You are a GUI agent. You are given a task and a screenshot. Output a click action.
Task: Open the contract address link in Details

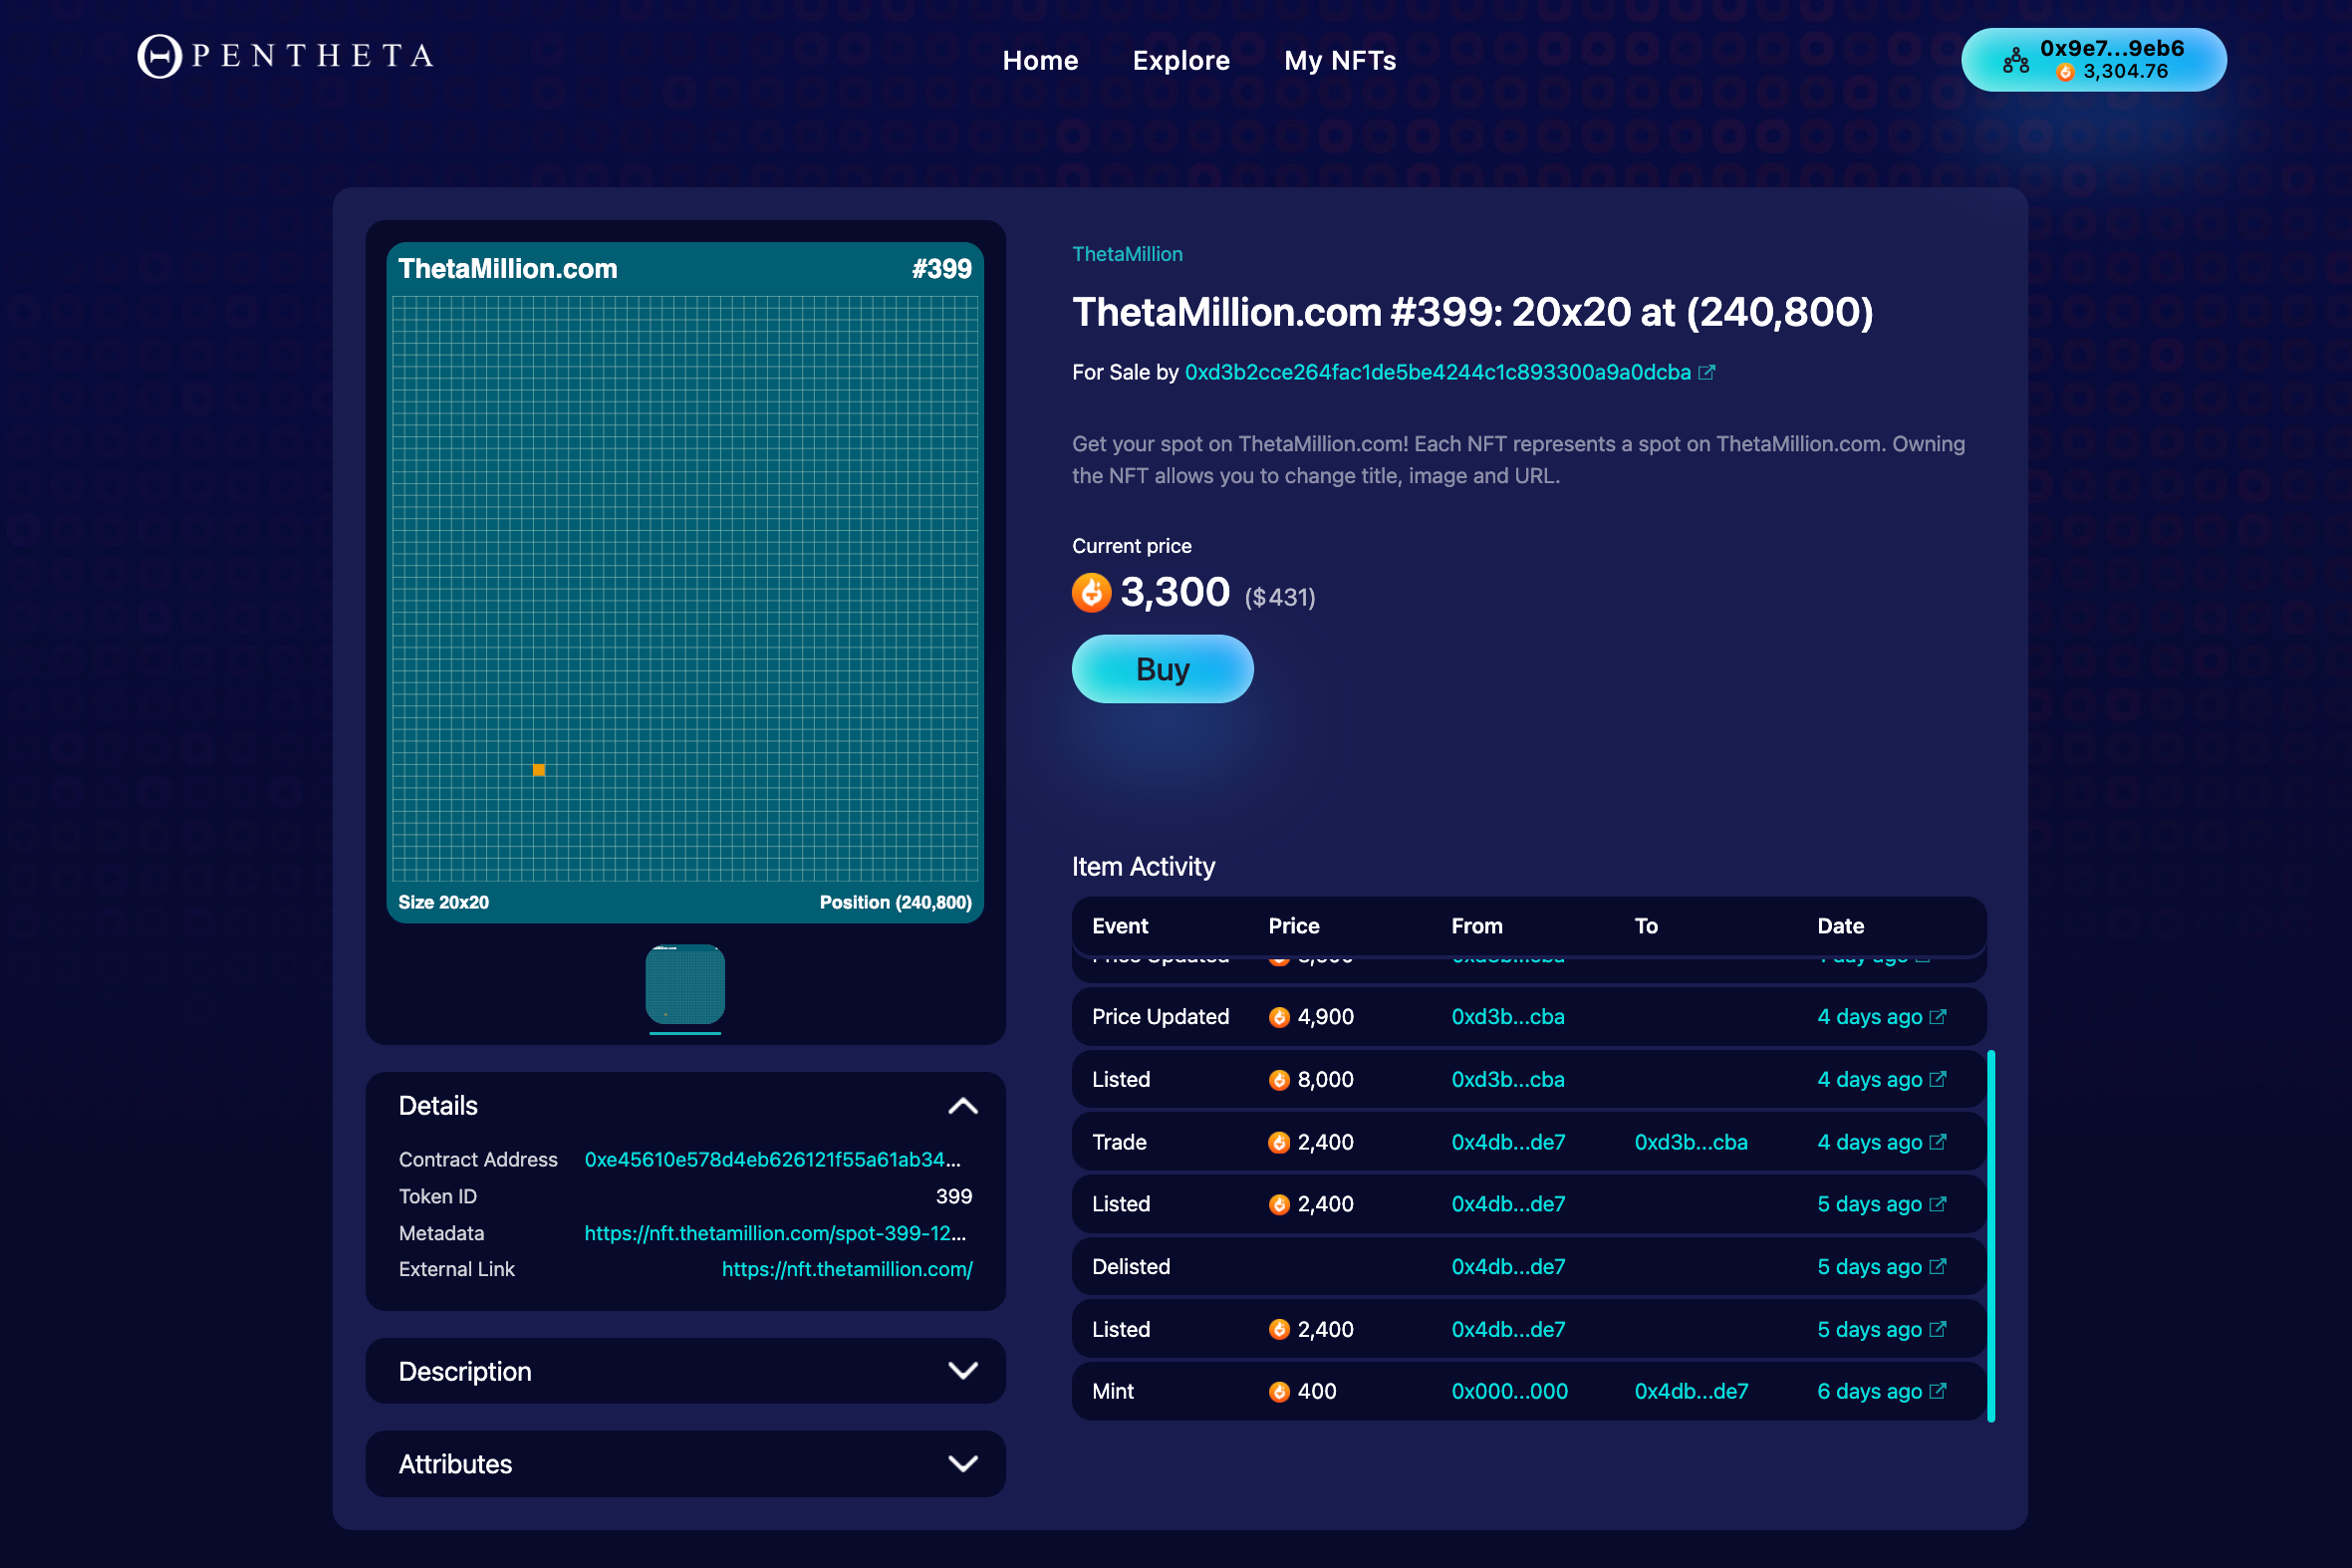772,1160
